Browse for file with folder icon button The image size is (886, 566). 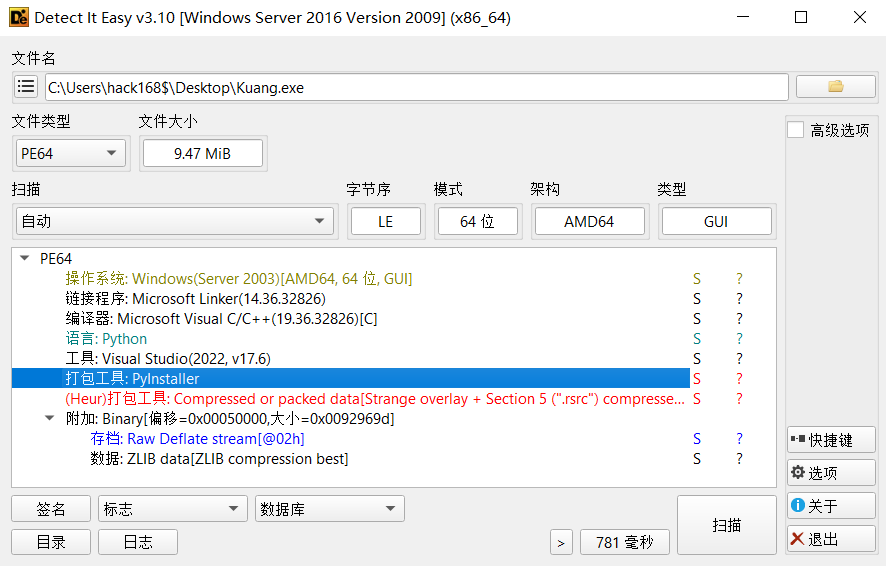click(x=836, y=87)
